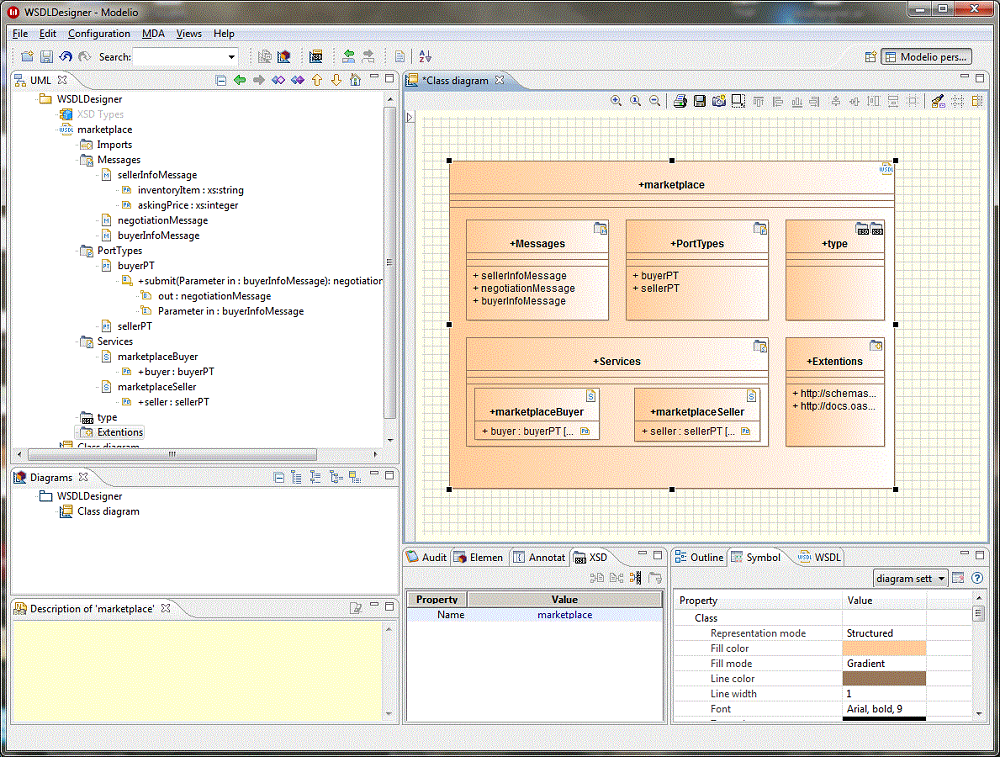Print the class diagram
The width and height of the screenshot is (1000, 757).
(680, 101)
